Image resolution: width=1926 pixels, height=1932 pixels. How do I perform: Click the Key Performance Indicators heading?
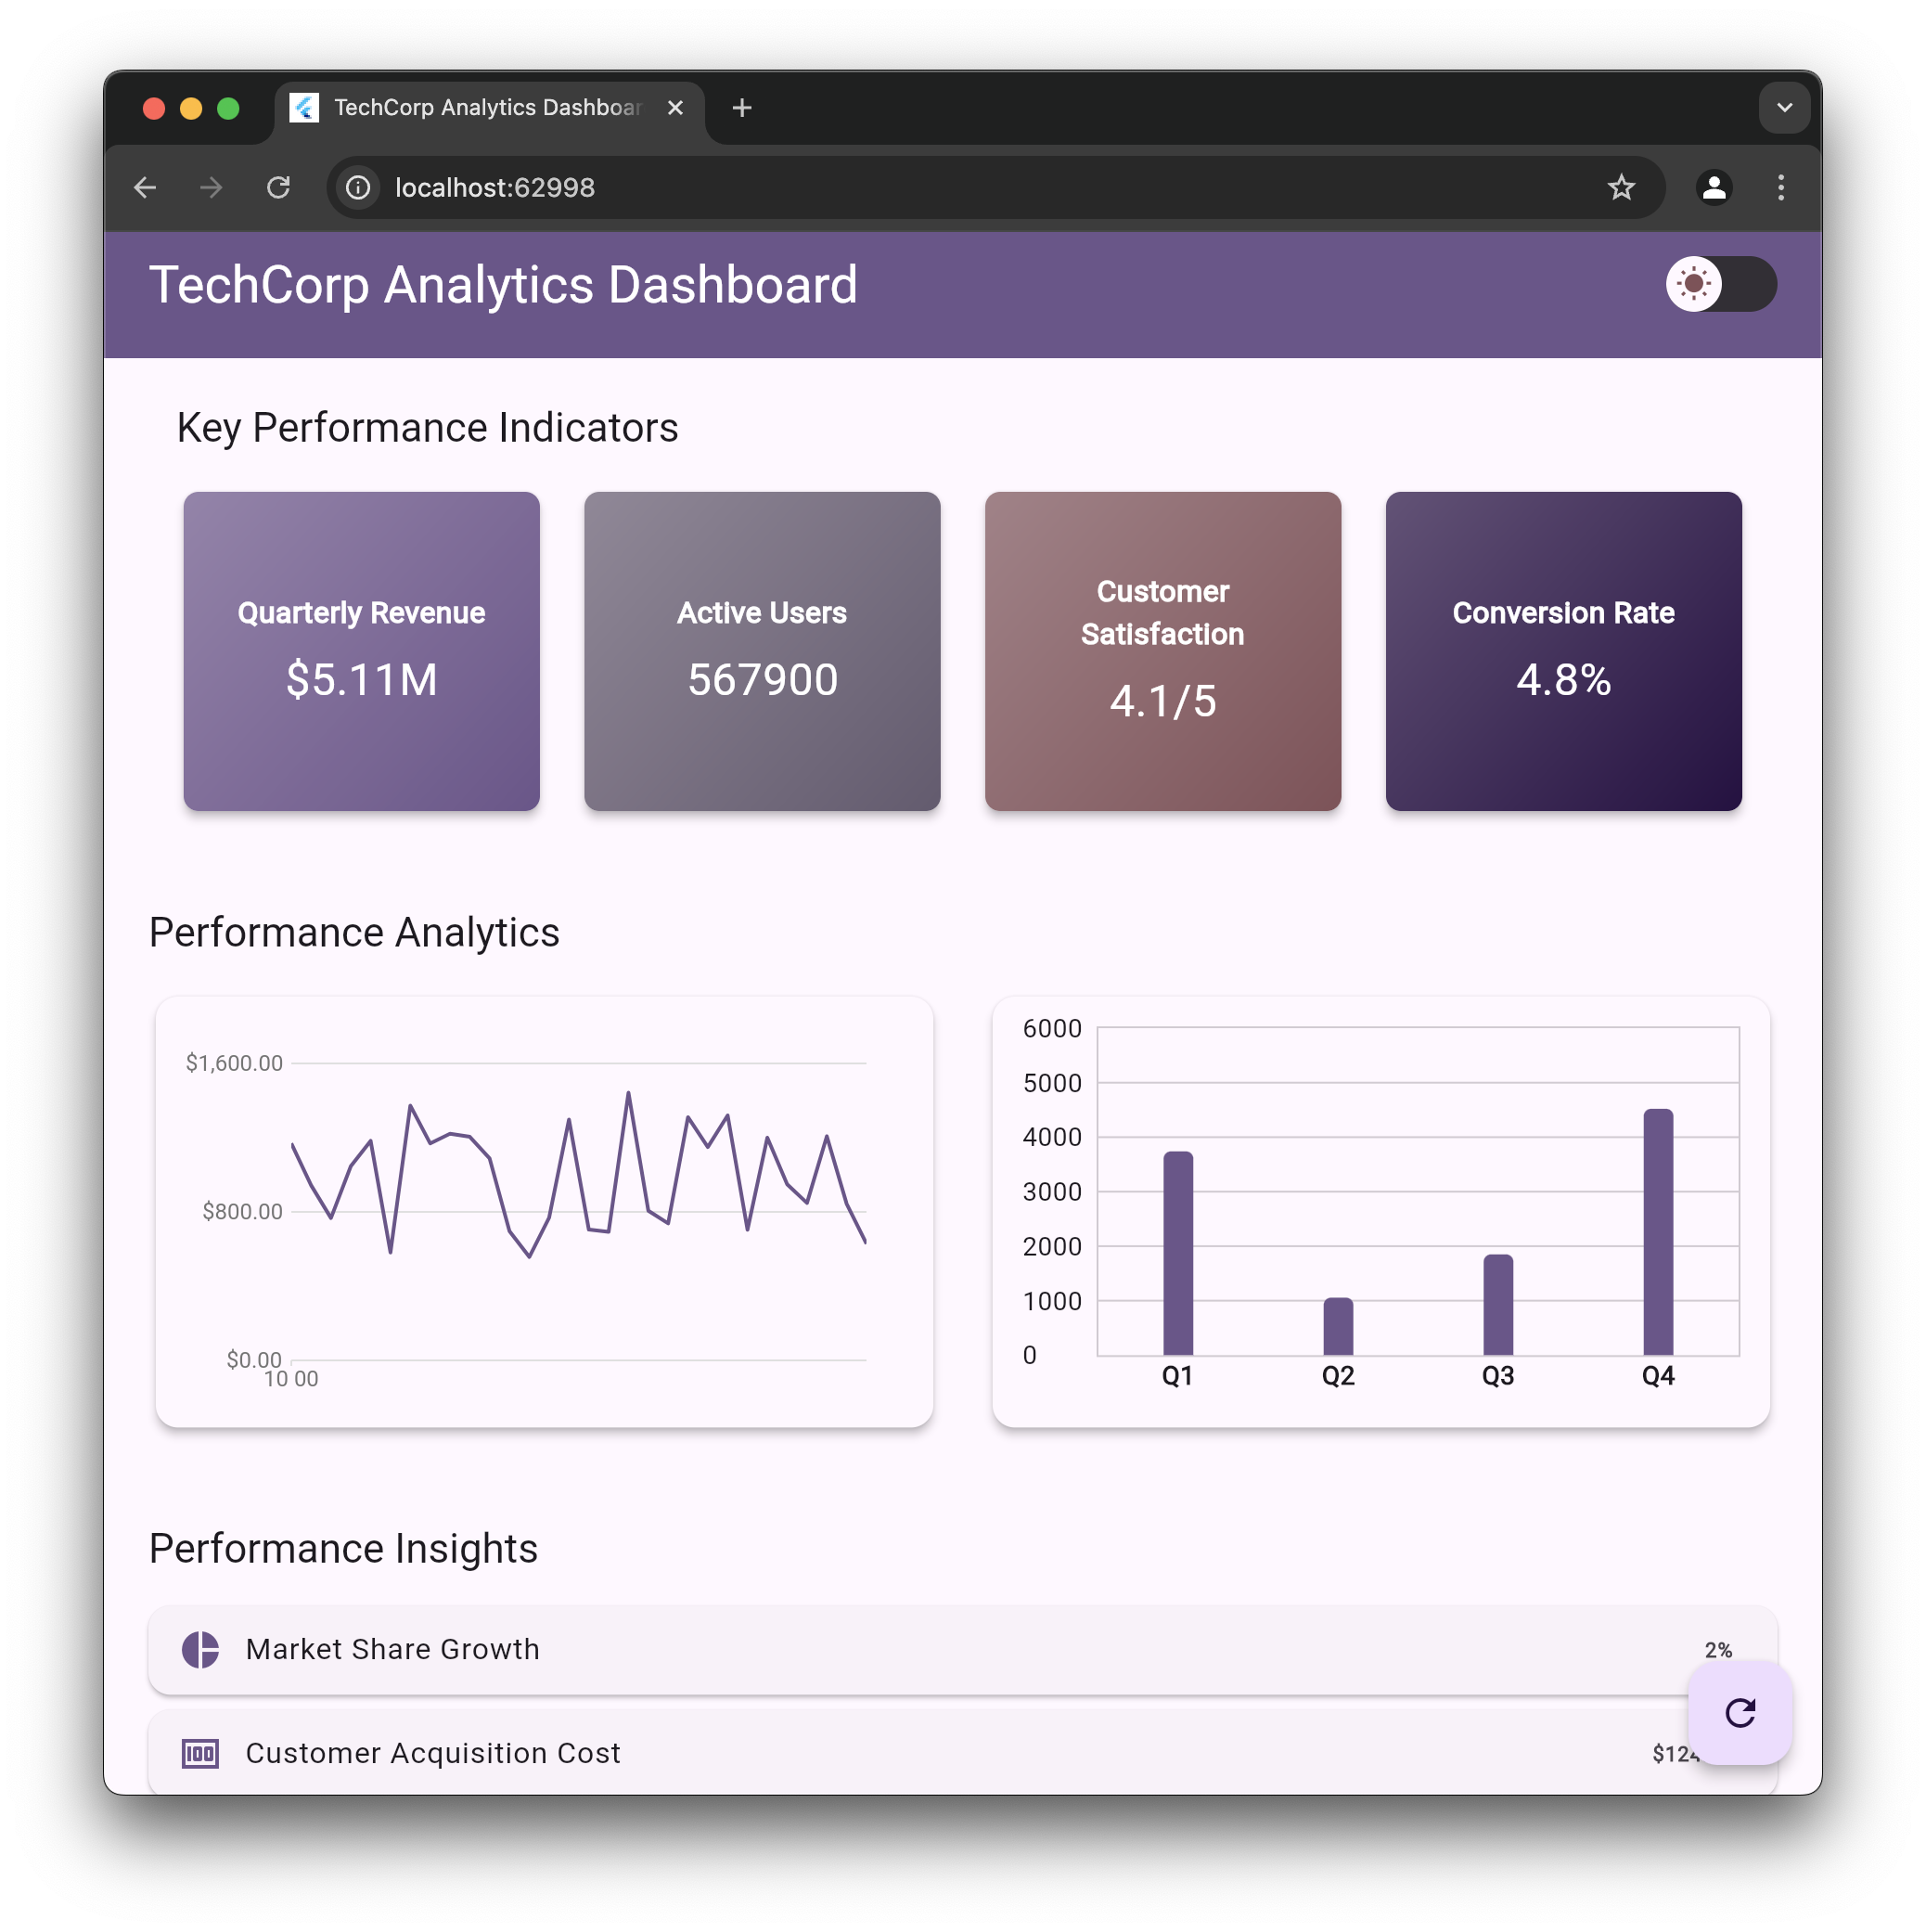428,428
